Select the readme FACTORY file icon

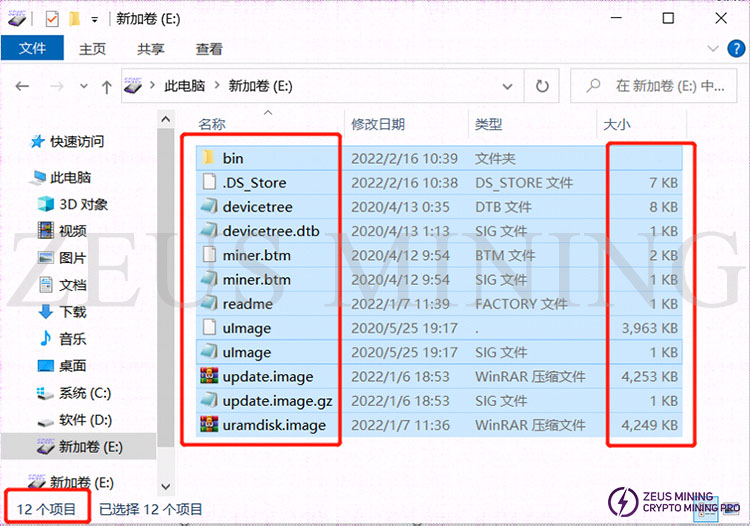pos(209,303)
